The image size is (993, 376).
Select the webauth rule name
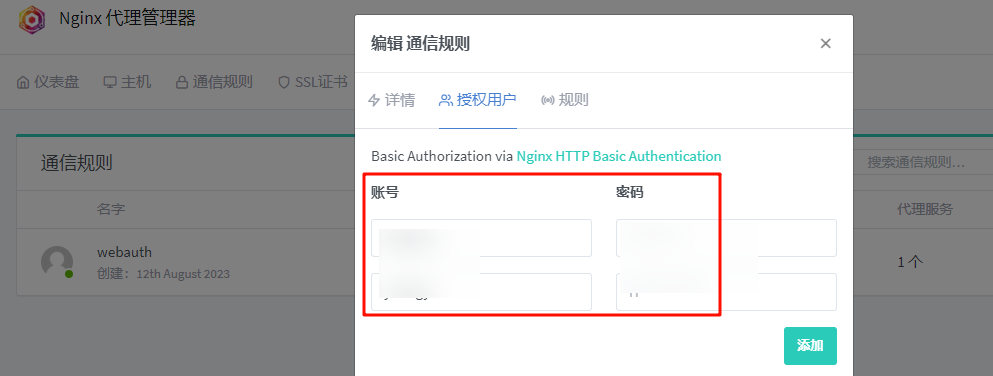pos(124,252)
